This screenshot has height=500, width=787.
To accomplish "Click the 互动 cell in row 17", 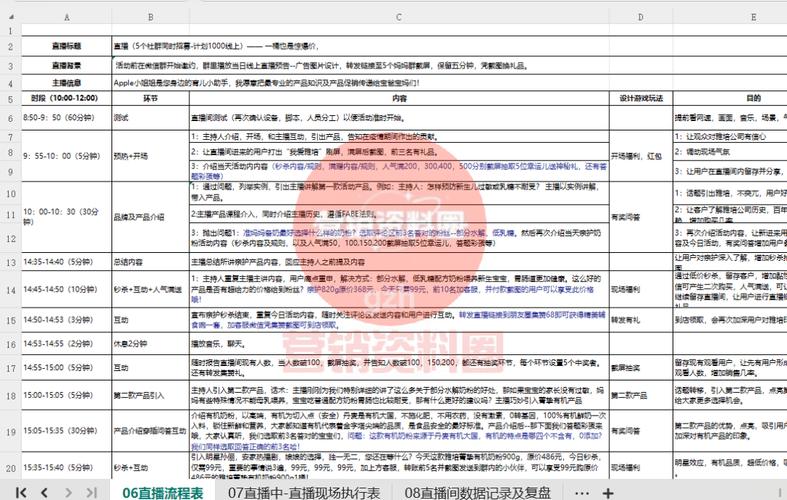I will 150,367.
